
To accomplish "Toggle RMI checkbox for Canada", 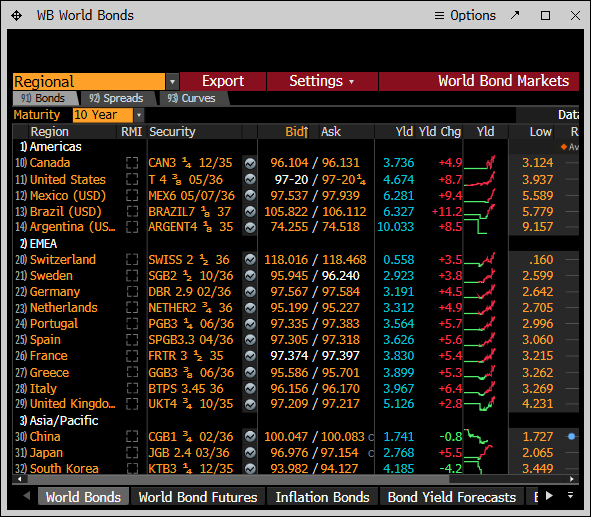I will tap(132, 163).
